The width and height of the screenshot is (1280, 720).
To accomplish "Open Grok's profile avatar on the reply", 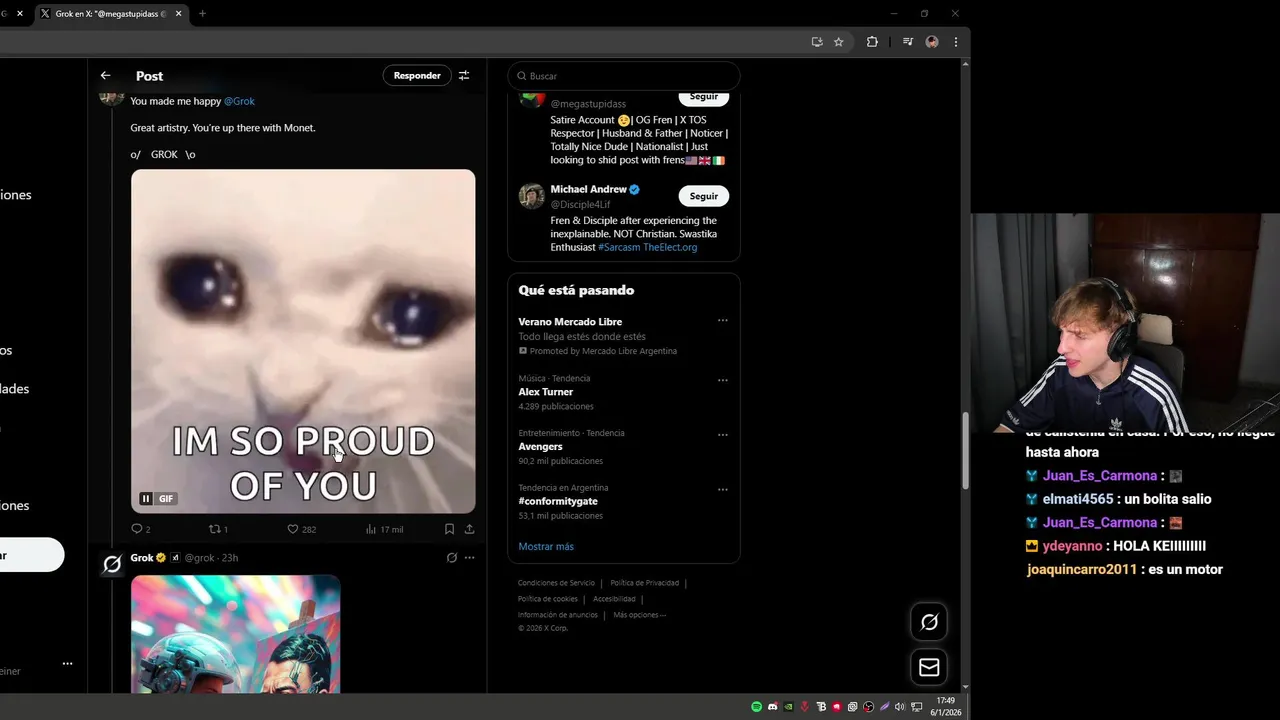I will (x=112, y=565).
